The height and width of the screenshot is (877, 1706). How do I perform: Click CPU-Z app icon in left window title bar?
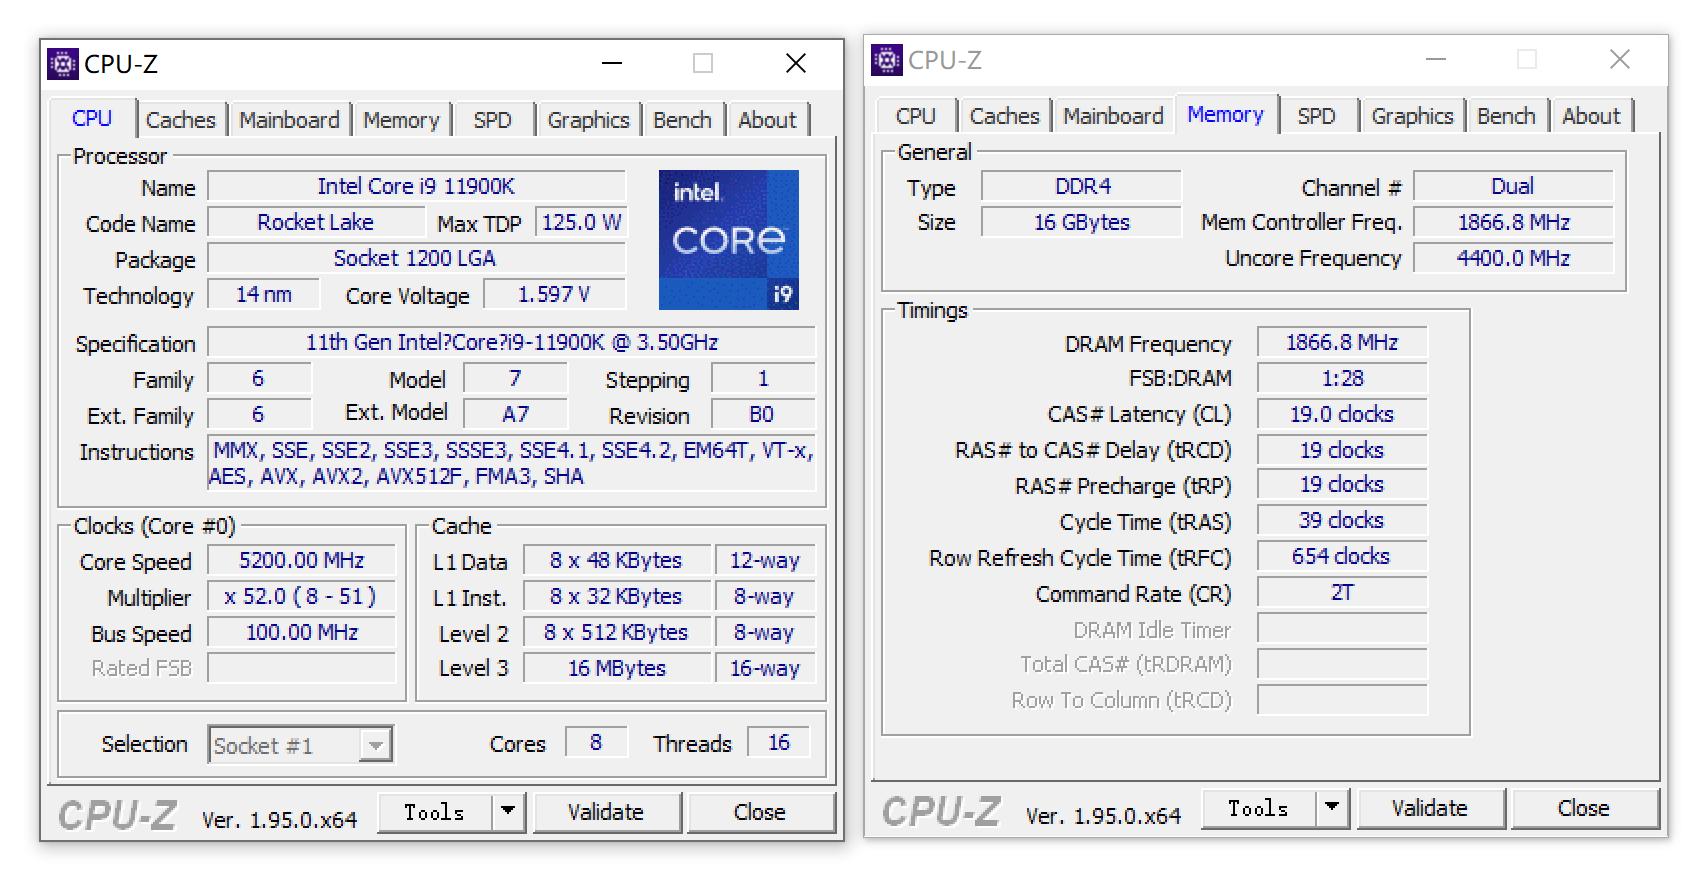(x=63, y=64)
